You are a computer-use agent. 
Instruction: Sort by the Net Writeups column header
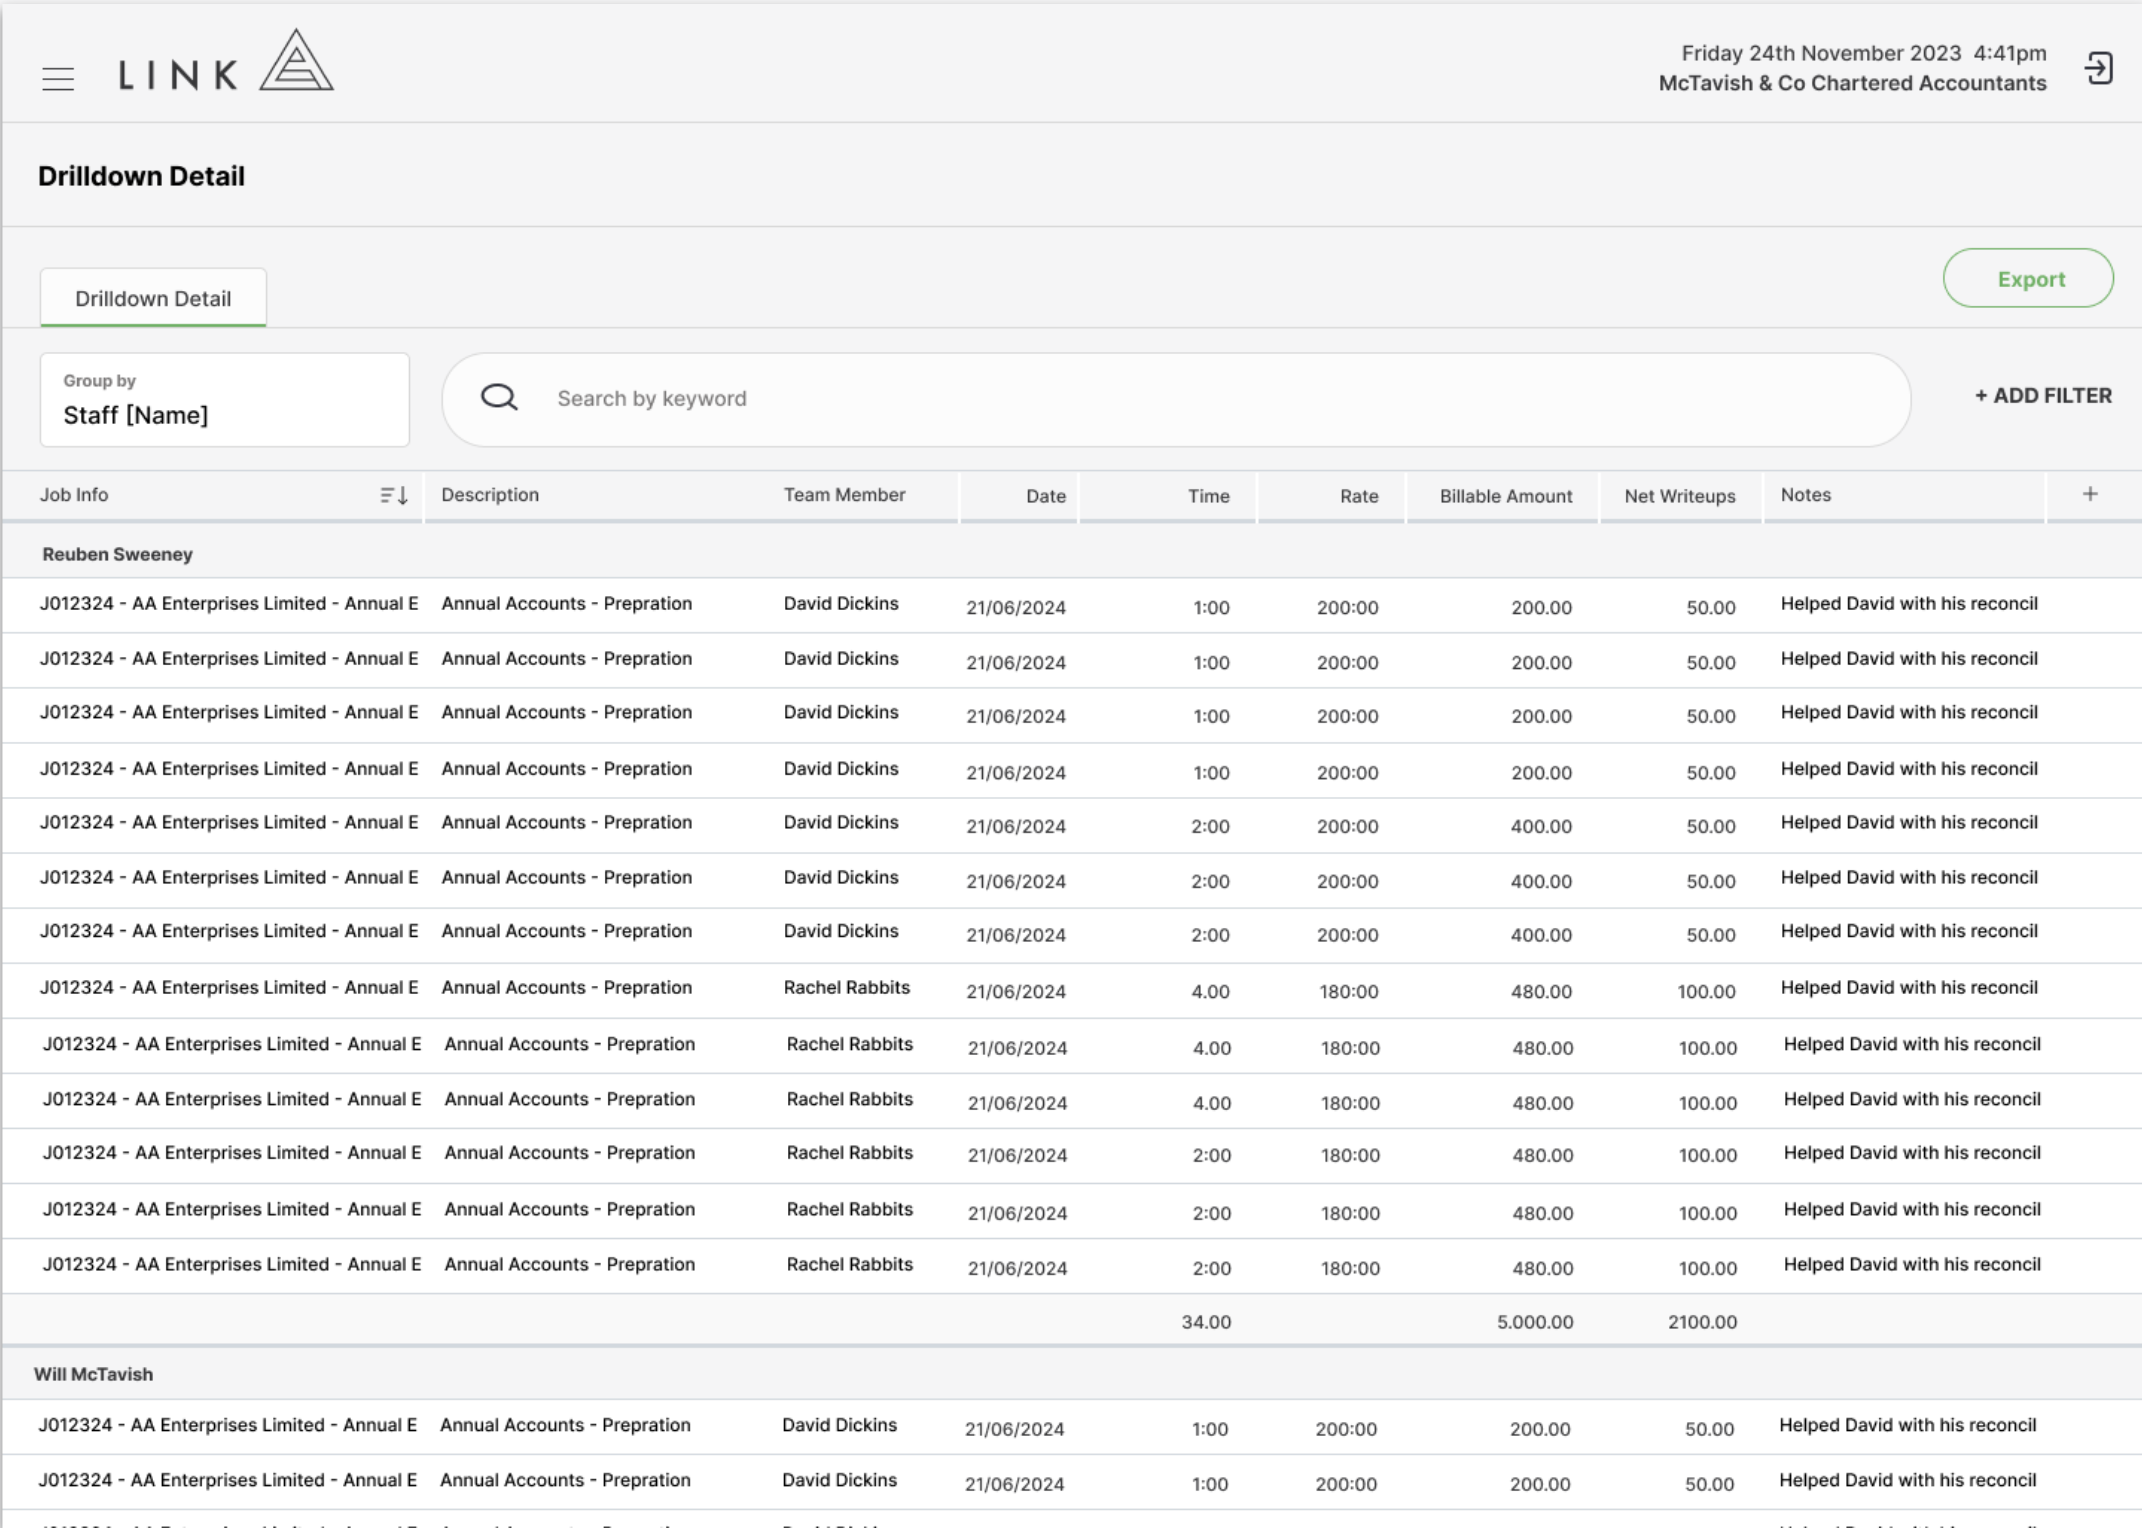(x=1679, y=496)
